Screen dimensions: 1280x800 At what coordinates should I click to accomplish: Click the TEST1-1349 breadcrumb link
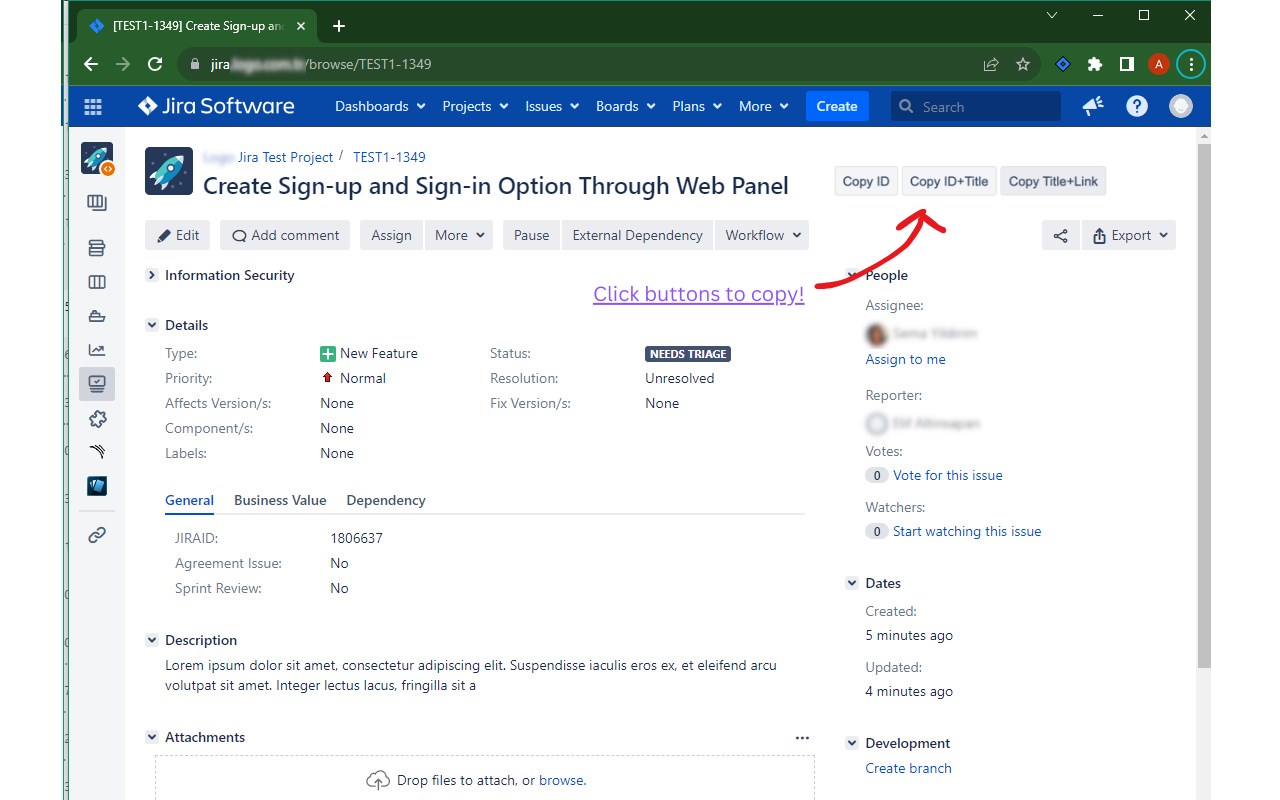pos(389,157)
